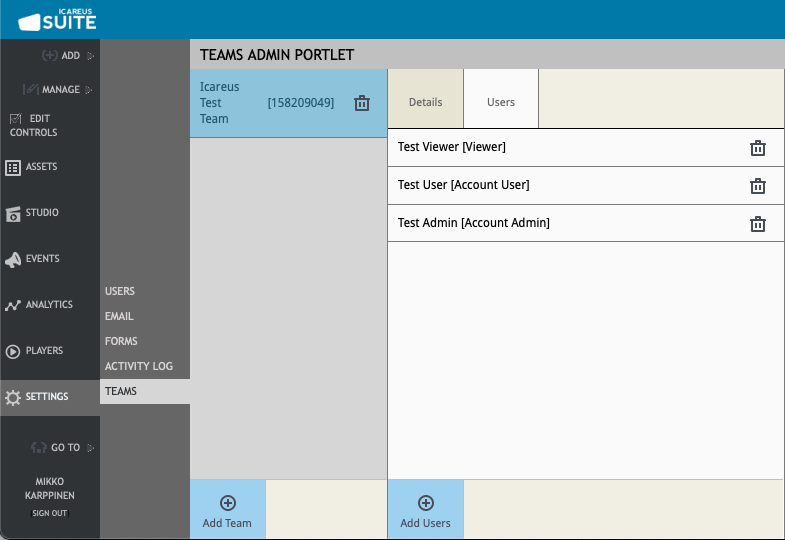Expand the GO TO menu
The height and width of the screenshot is (540, 785).
[x=64, y=448]
